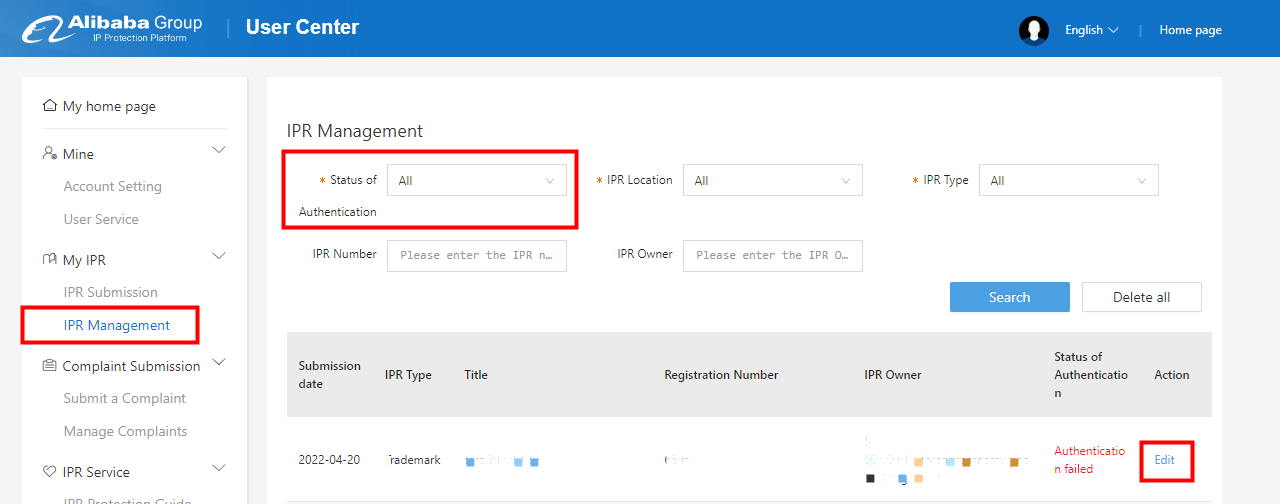Open IPR Submission page
Viewport: 1280px width, 504px height.
[110, 292]
